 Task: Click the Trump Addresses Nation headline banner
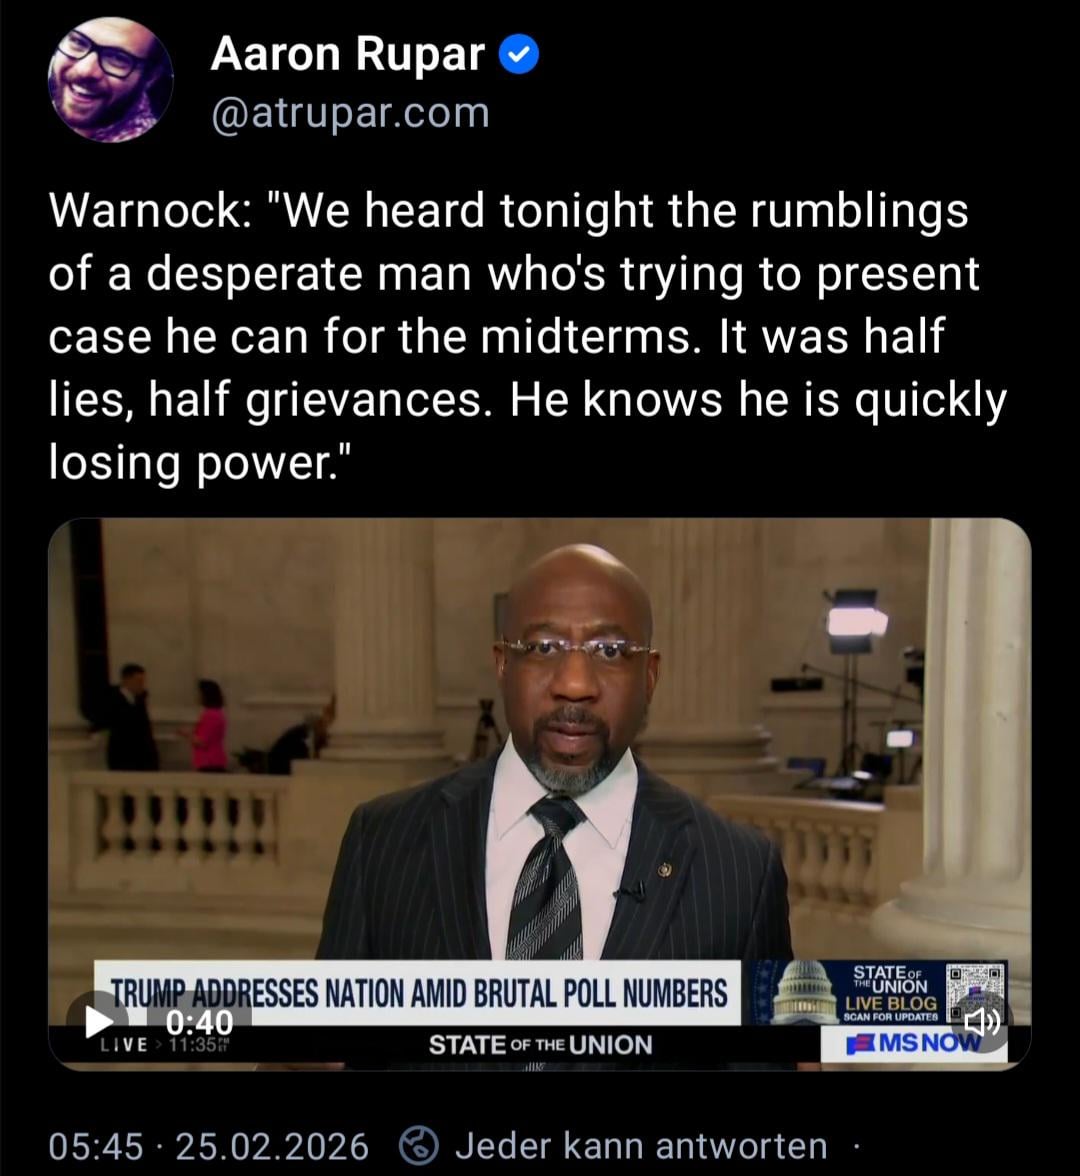coord(418,993)
